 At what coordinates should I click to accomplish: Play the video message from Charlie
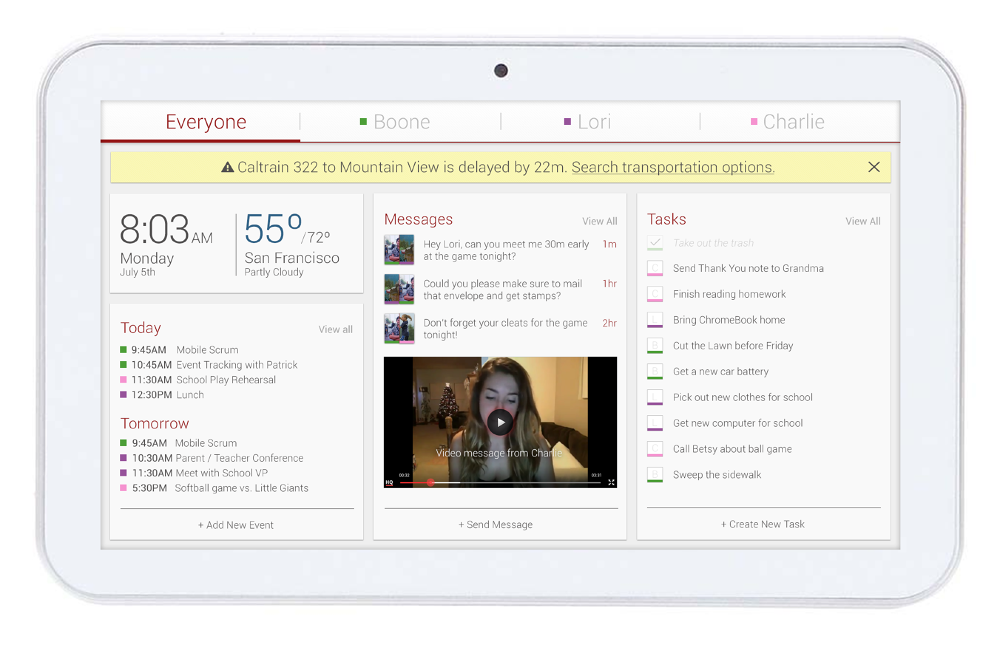pos(500,422)
